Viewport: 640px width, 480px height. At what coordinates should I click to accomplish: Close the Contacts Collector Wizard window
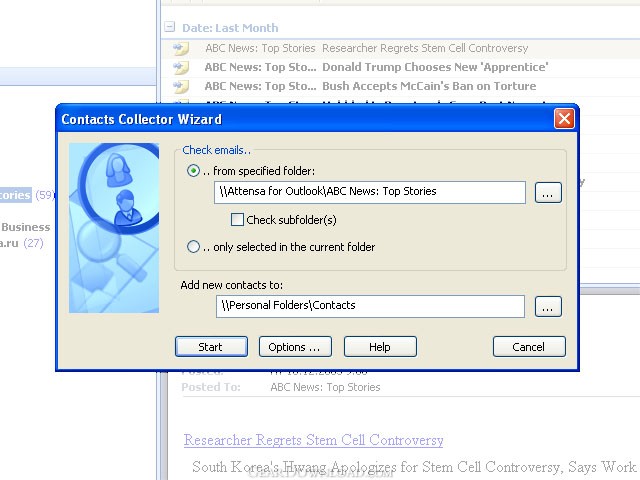point(564,119)
